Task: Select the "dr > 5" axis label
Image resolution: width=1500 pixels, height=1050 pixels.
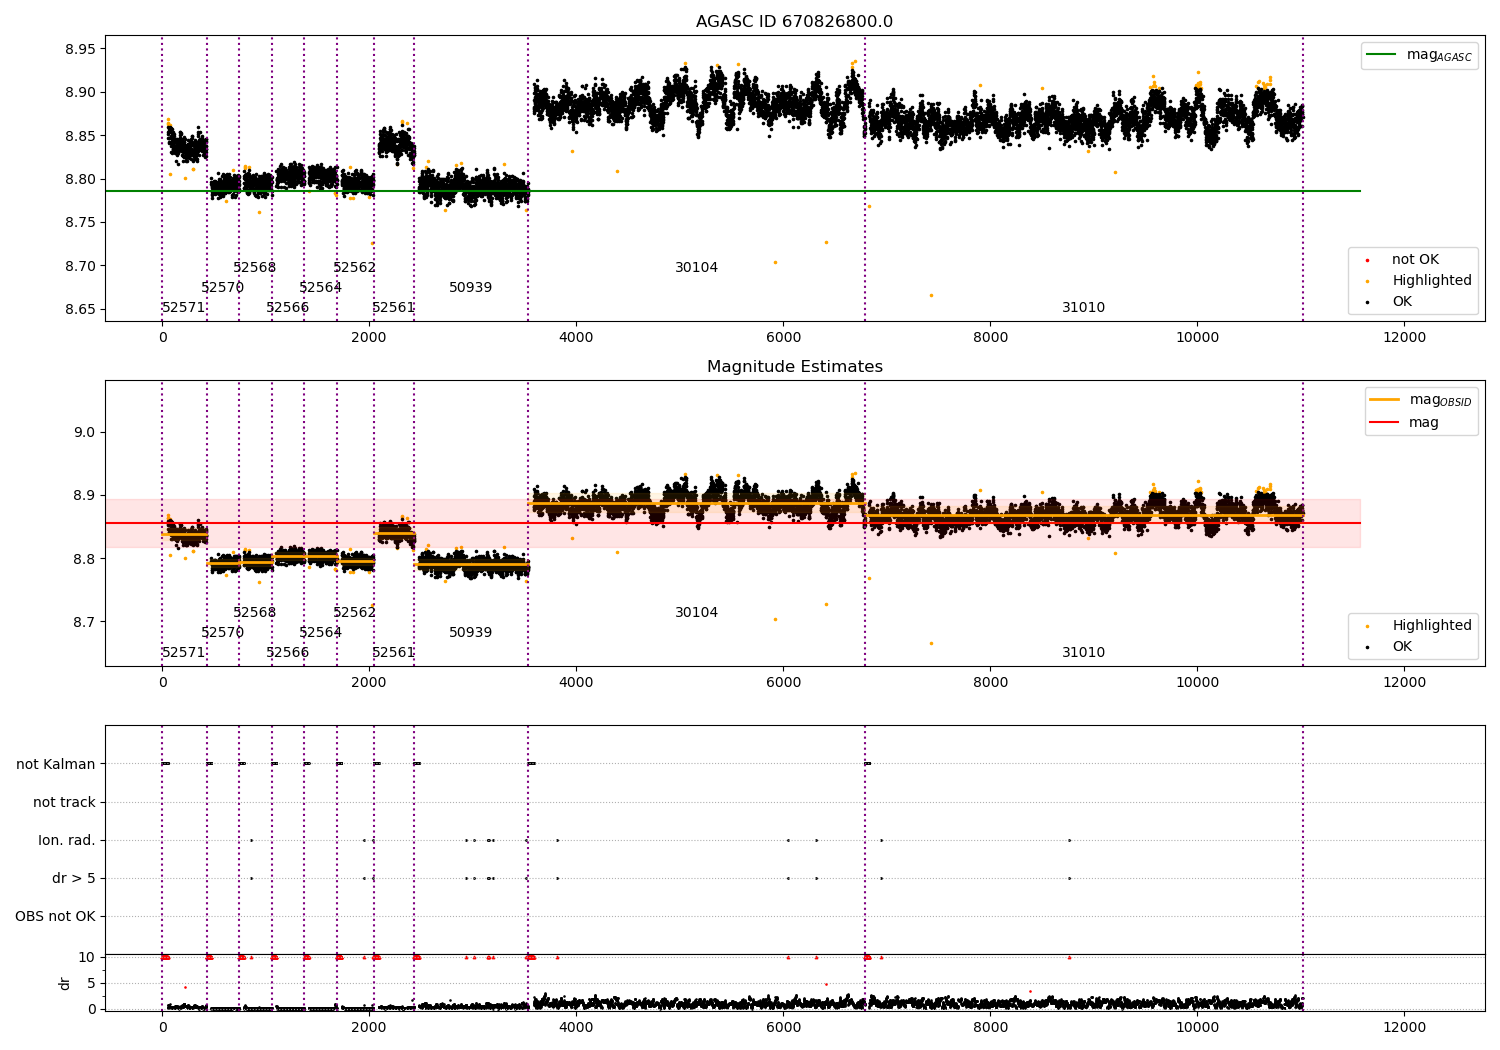Action: click(74, 878)
